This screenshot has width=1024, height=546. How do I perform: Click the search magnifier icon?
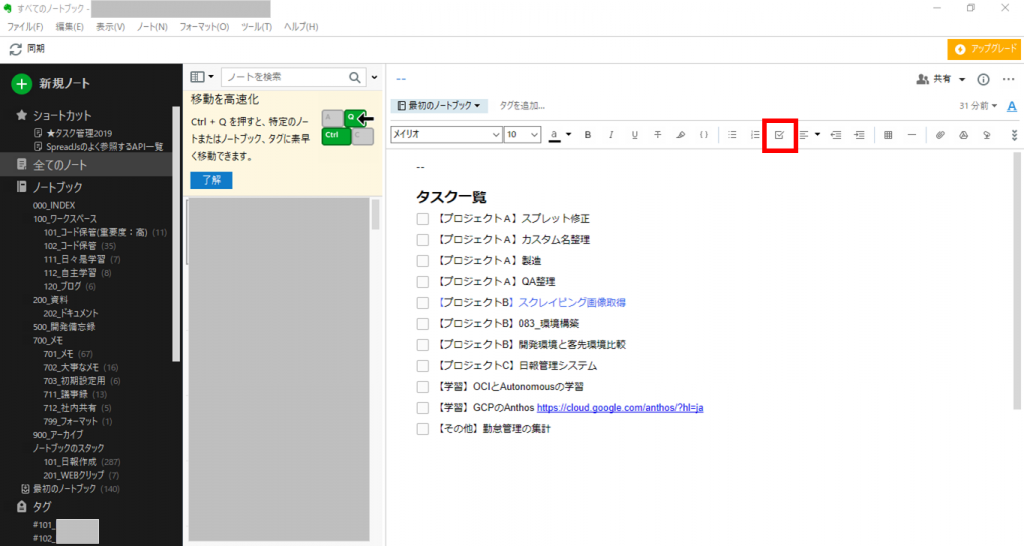coord(355,77)
